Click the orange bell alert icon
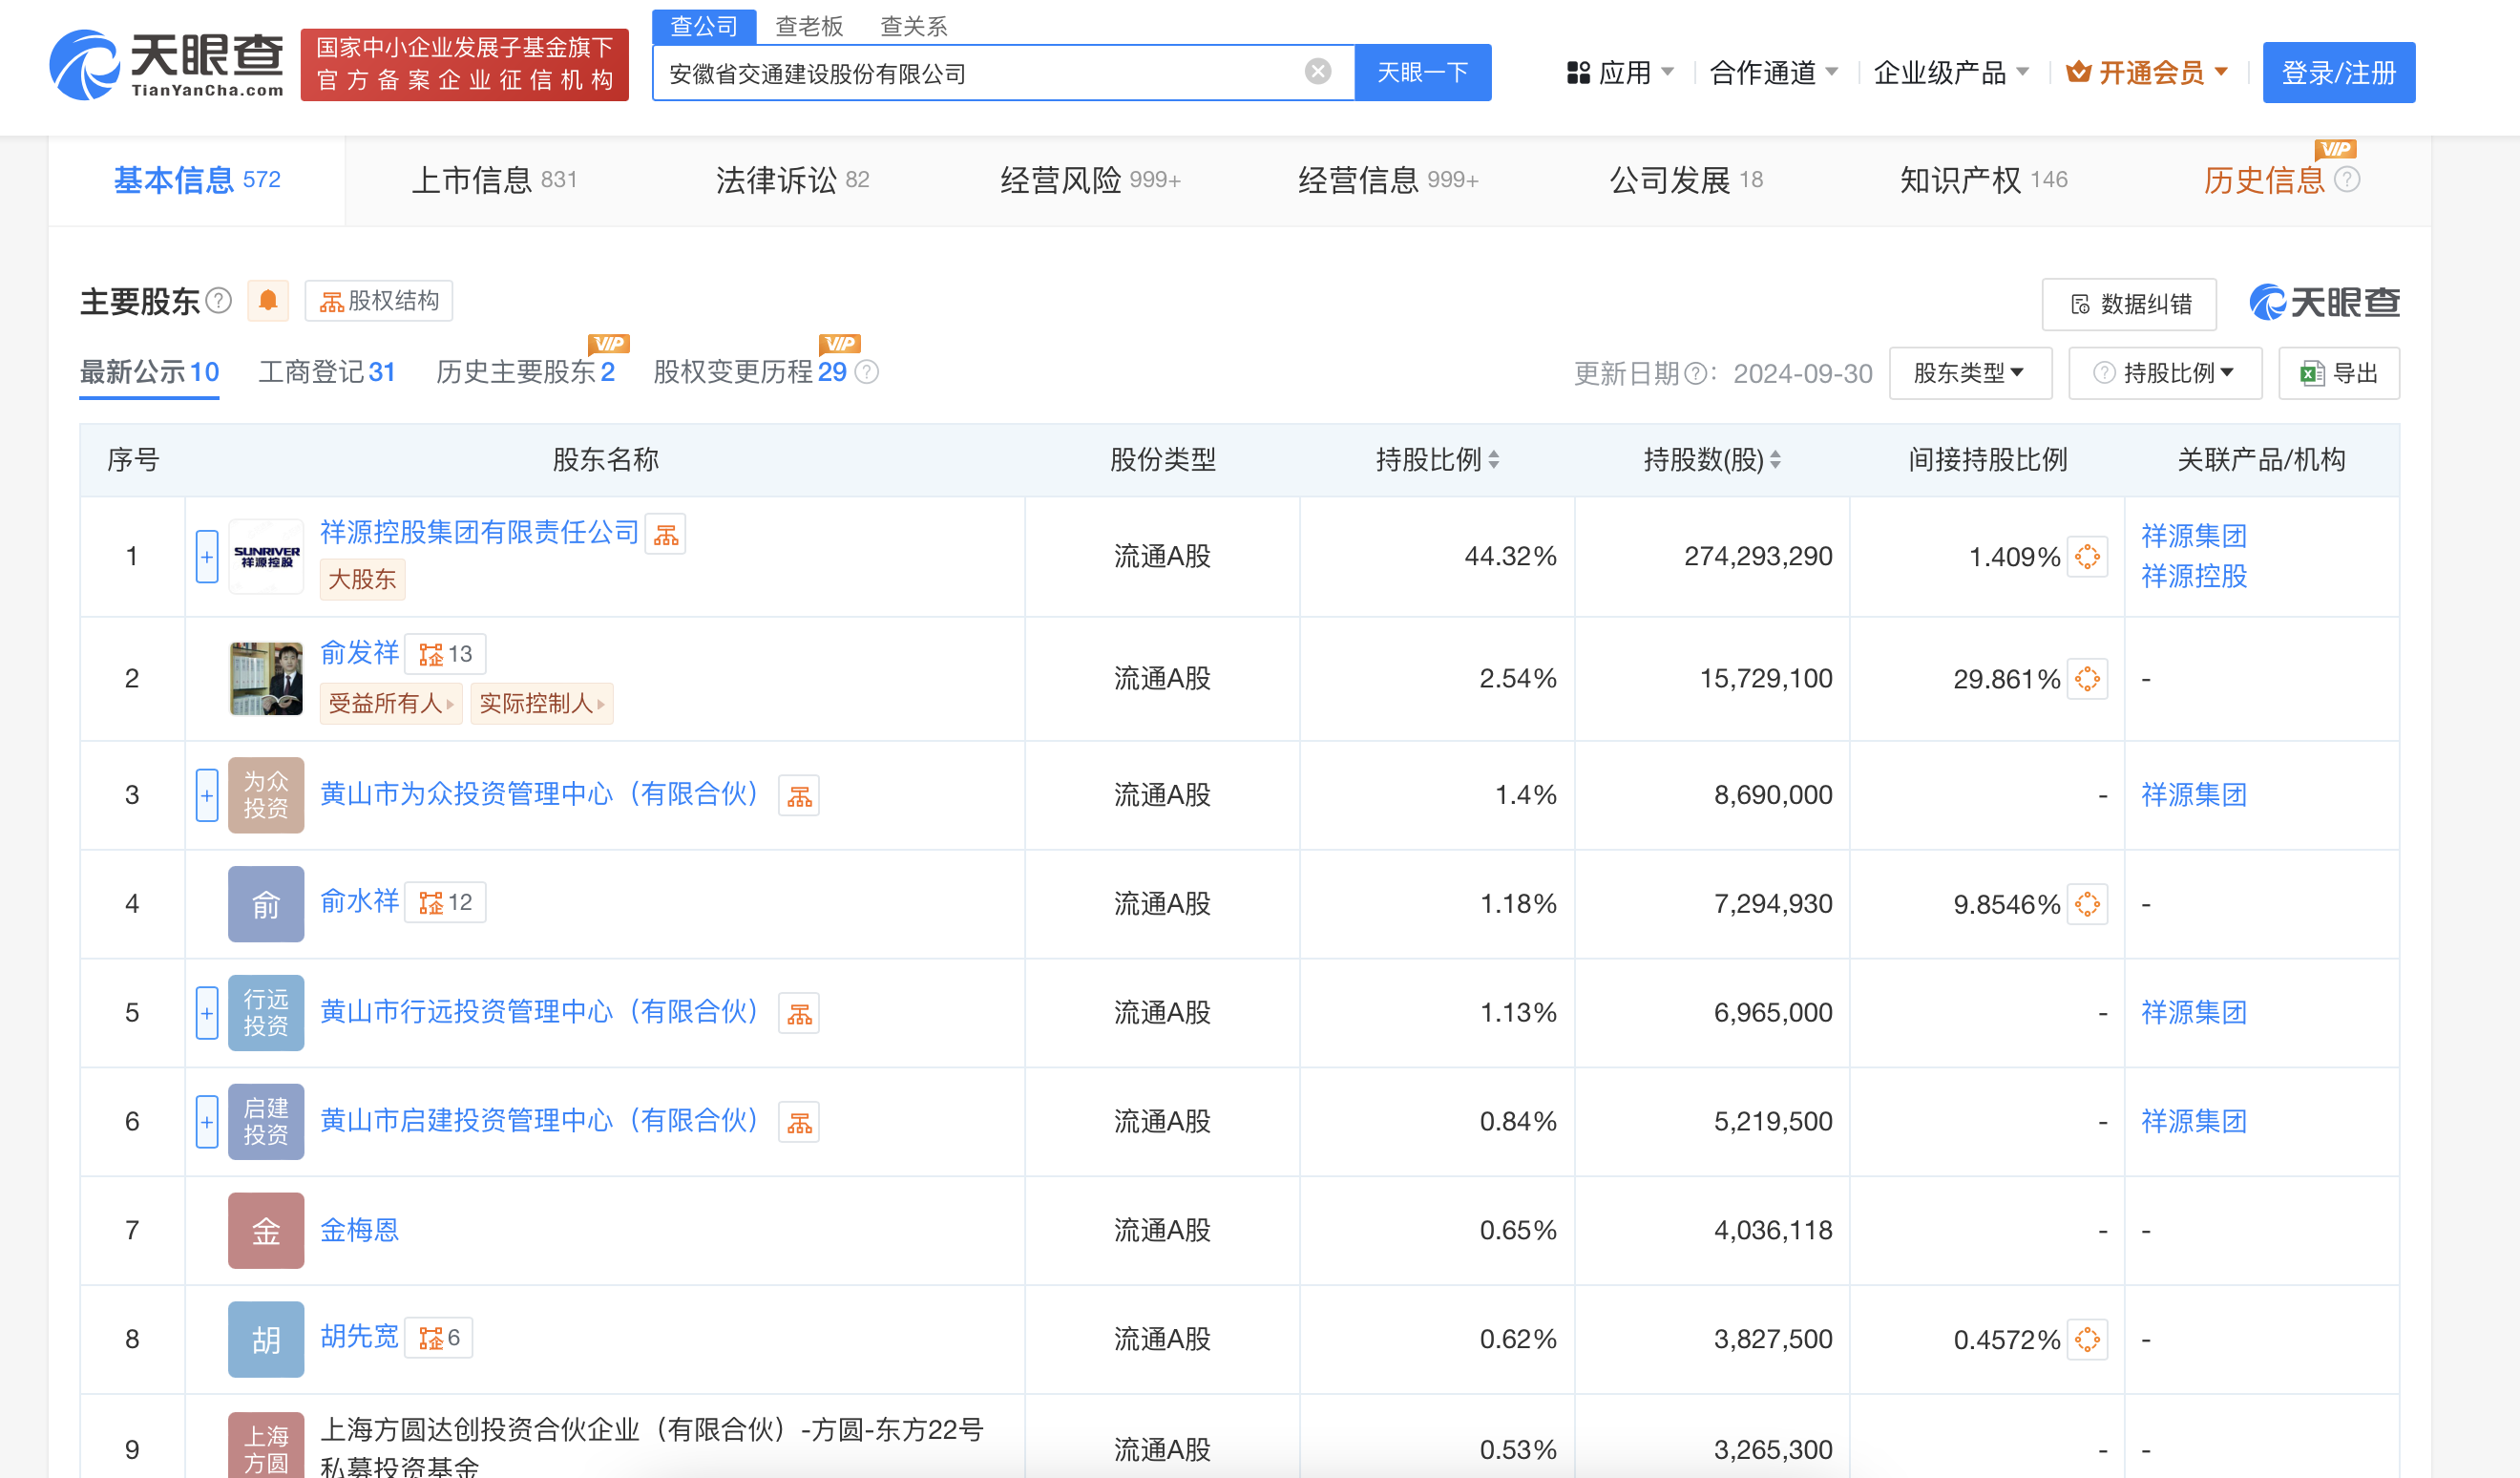2520x1478 pixels. click(x=268, y=301)
